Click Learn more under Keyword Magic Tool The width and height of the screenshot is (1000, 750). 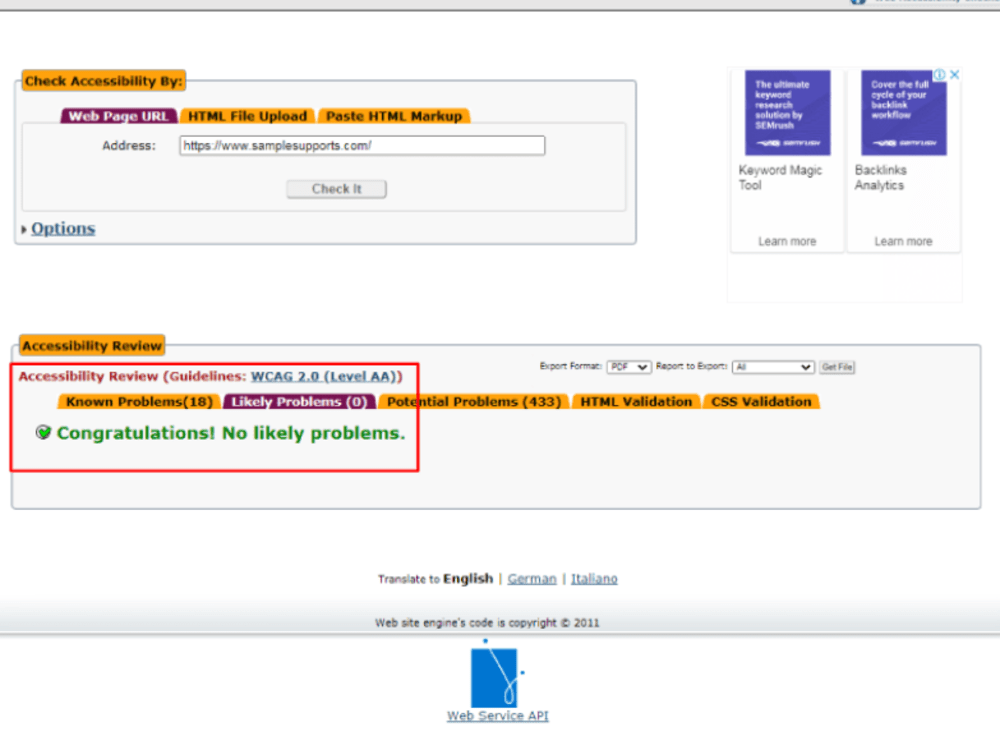pos(787,241)
